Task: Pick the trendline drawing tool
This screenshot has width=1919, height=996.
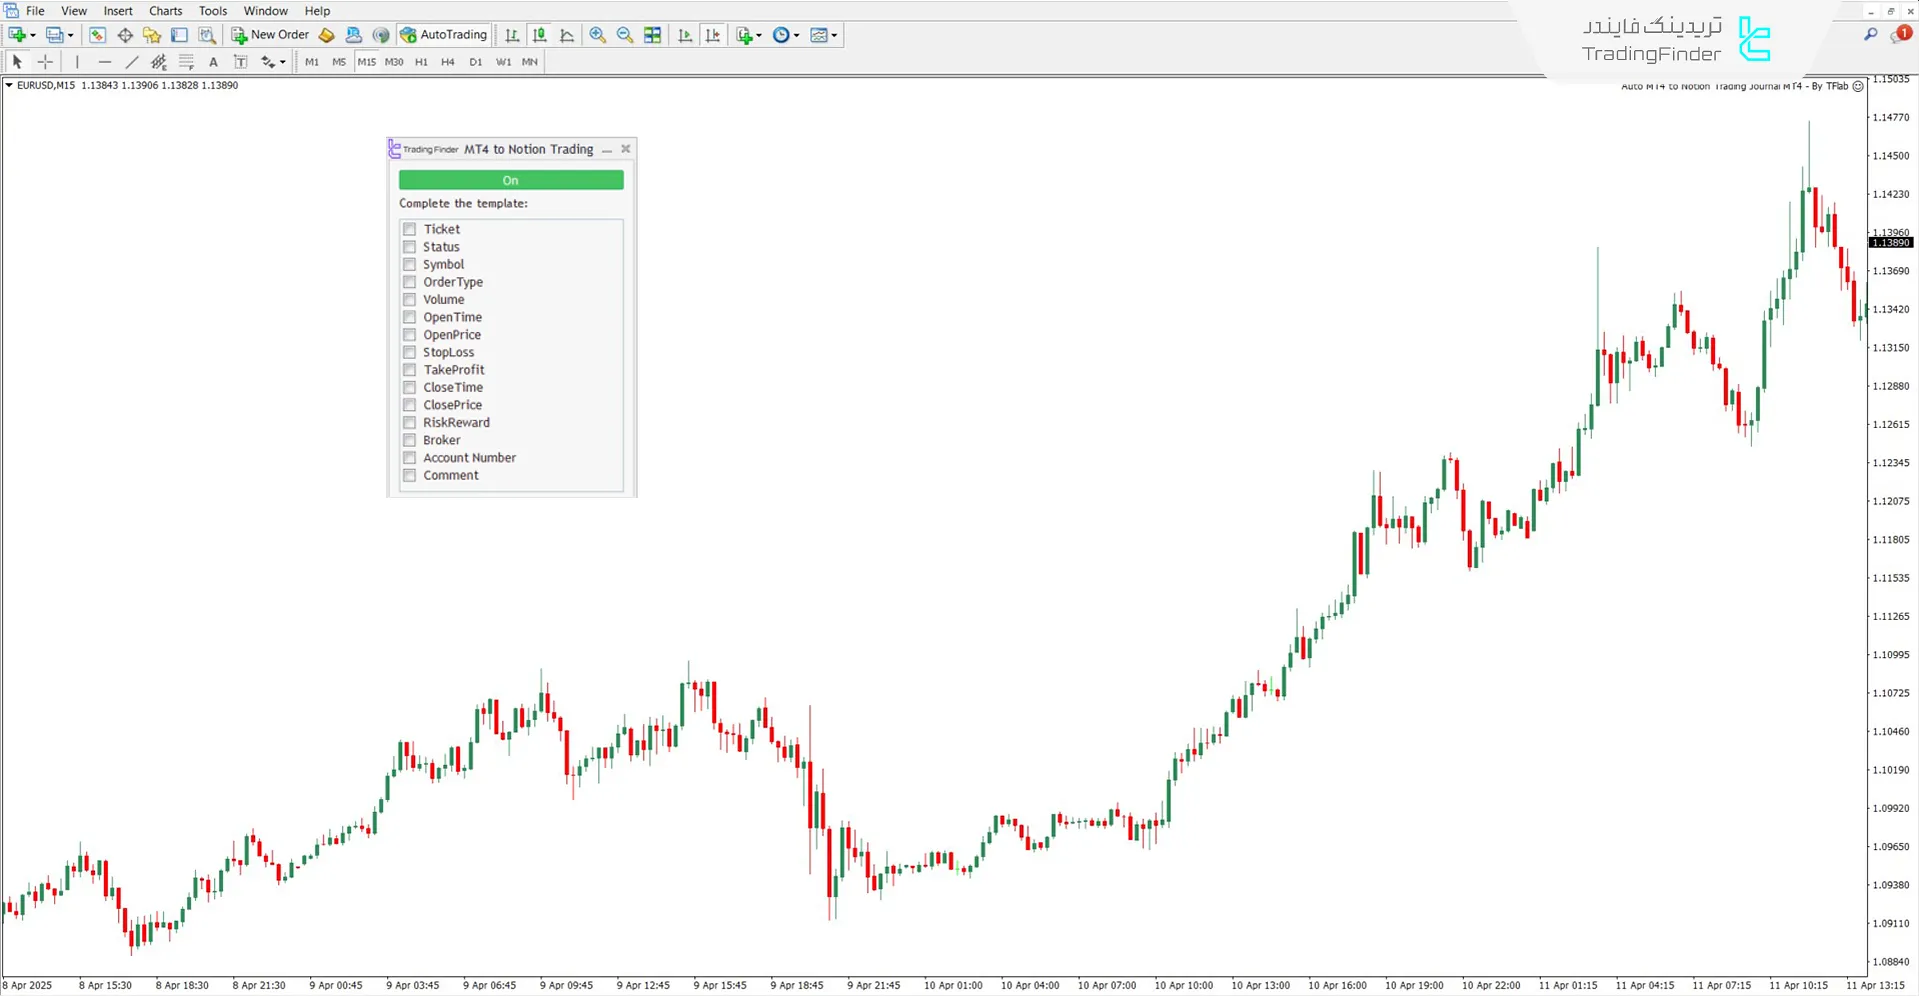Action: click(131, 62)
